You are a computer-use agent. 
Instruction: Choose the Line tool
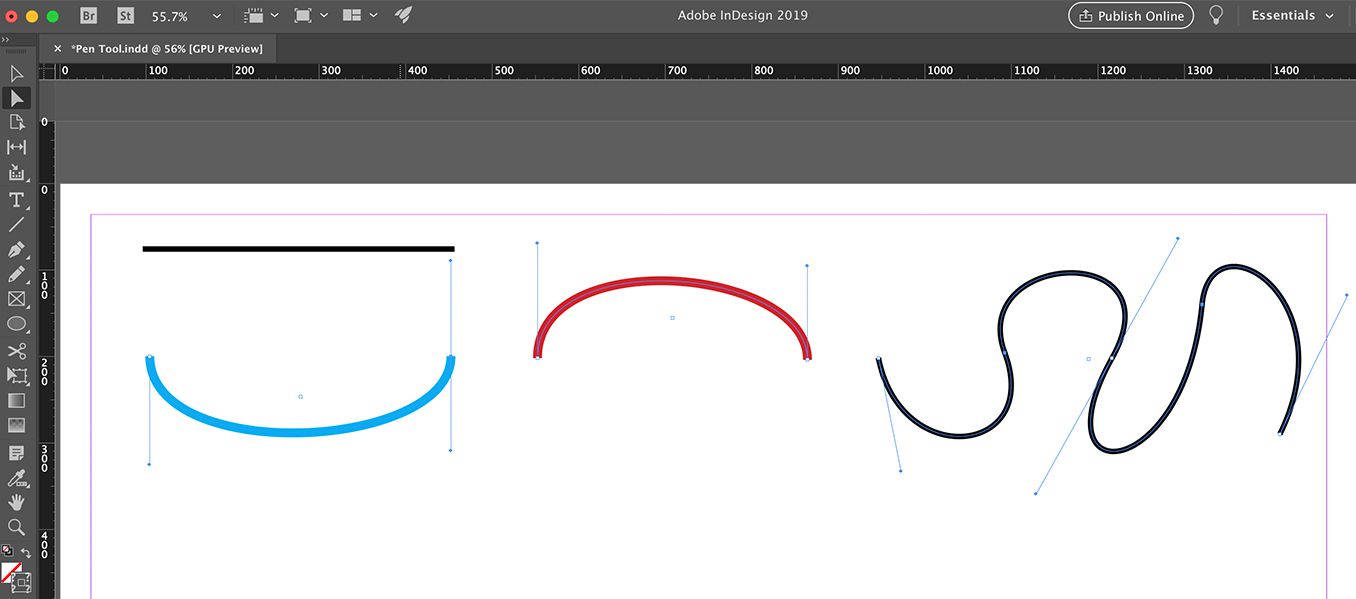[x=16, y=224]
